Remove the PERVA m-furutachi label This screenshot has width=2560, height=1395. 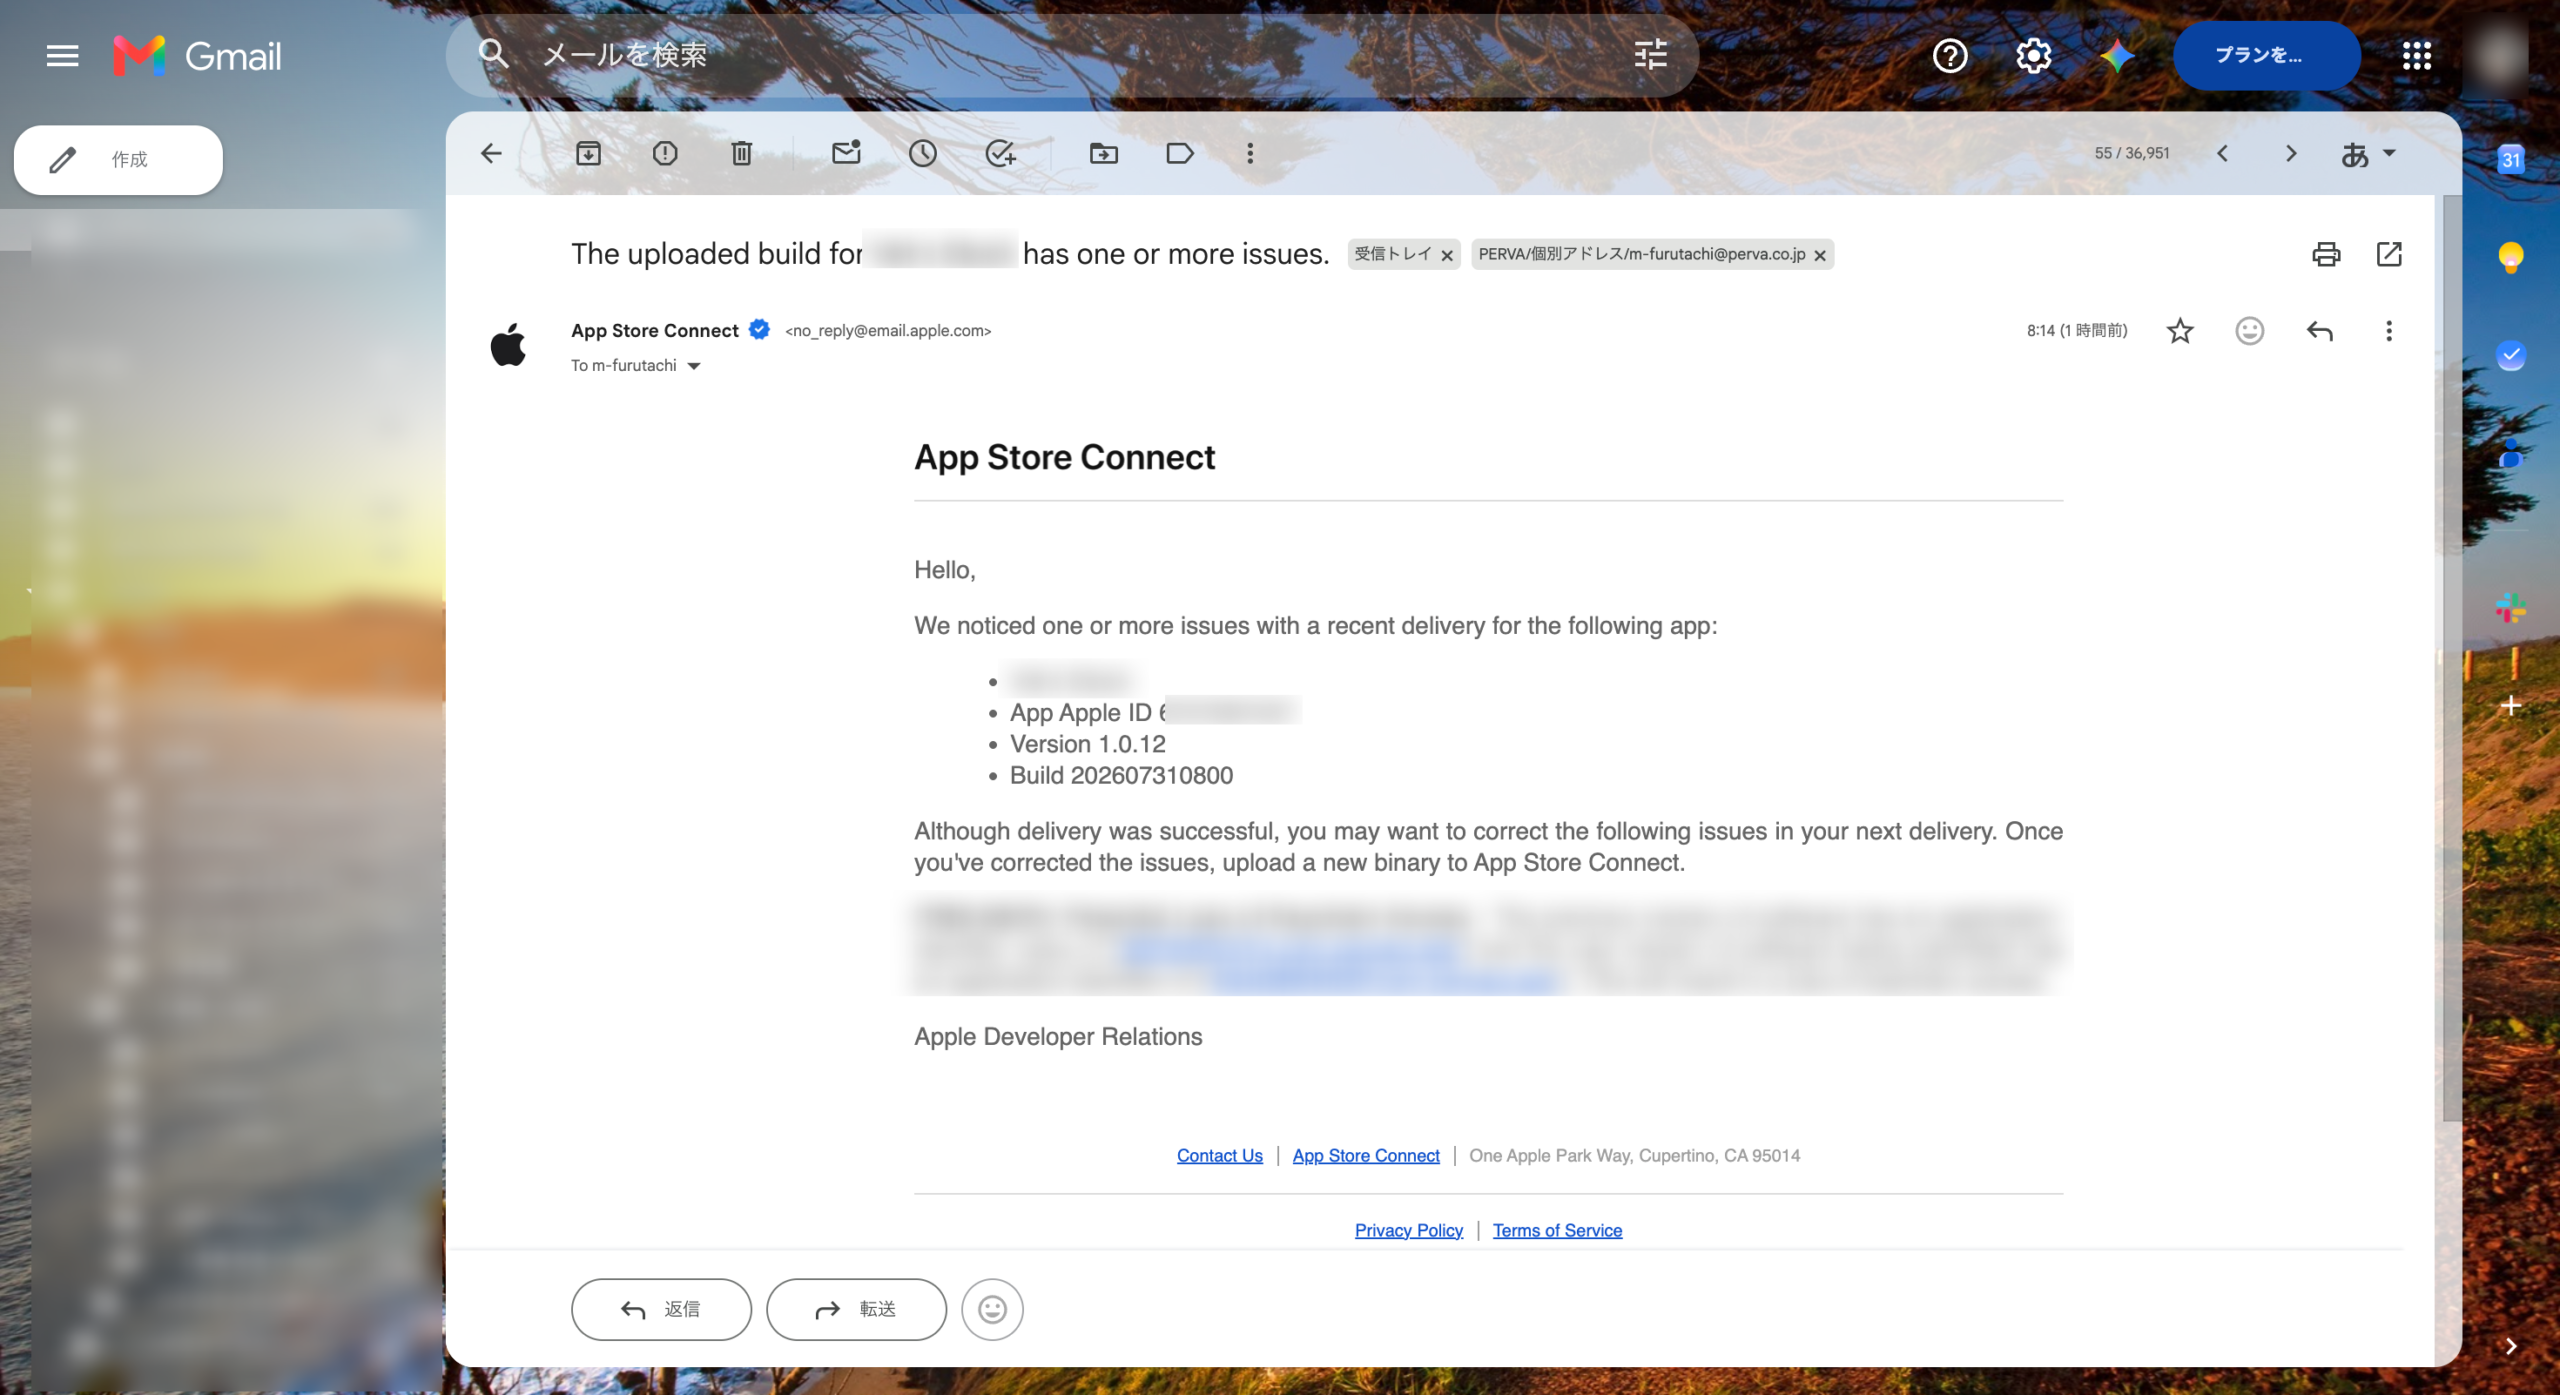point(1820,256)
